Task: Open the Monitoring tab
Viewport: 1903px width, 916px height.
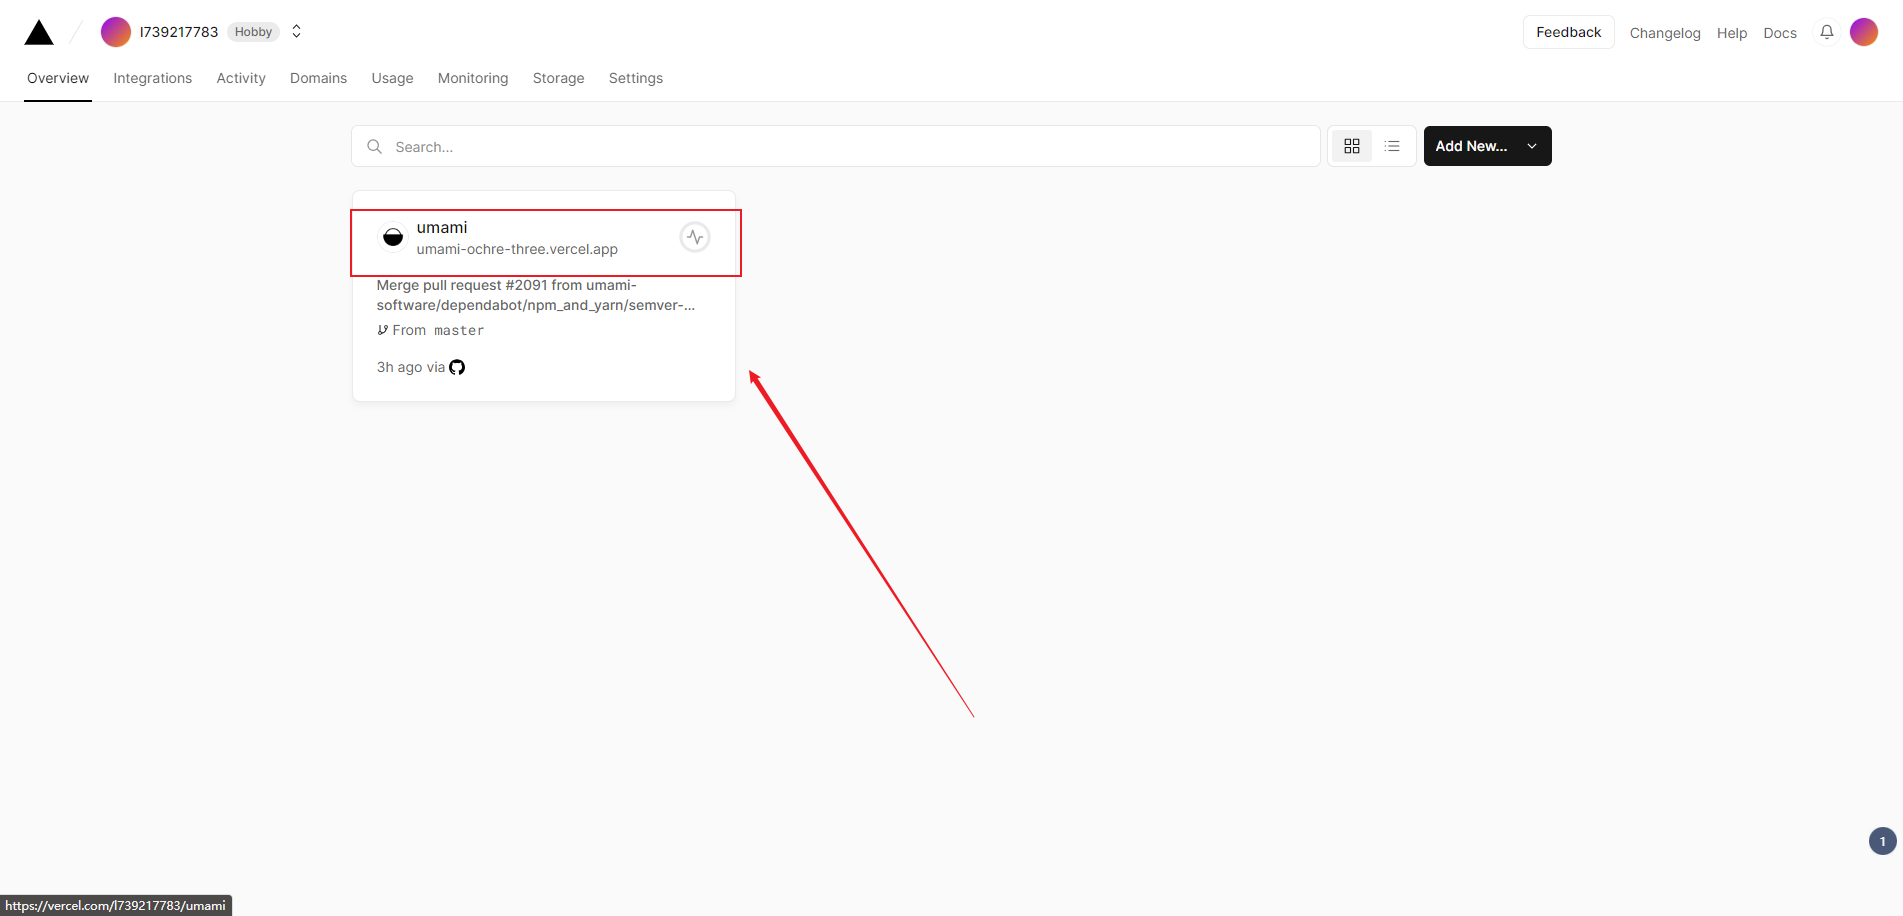Action: pyautogui.click(x=473, y=78)
